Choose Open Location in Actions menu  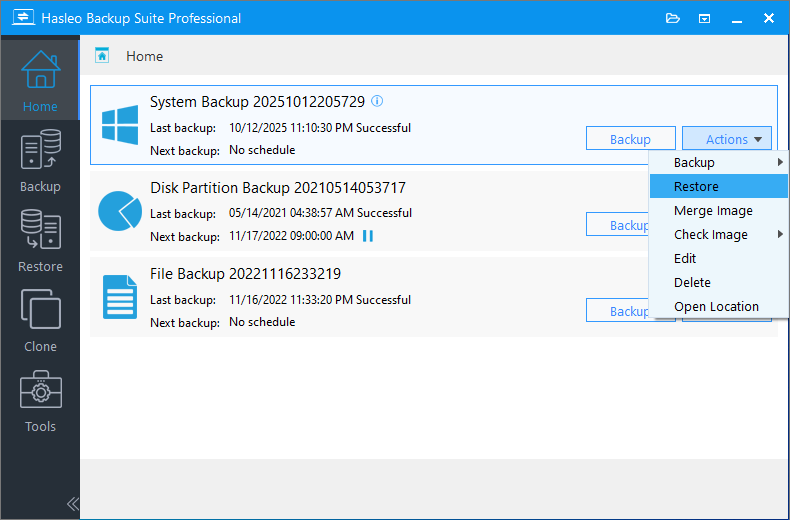(719, 306)
